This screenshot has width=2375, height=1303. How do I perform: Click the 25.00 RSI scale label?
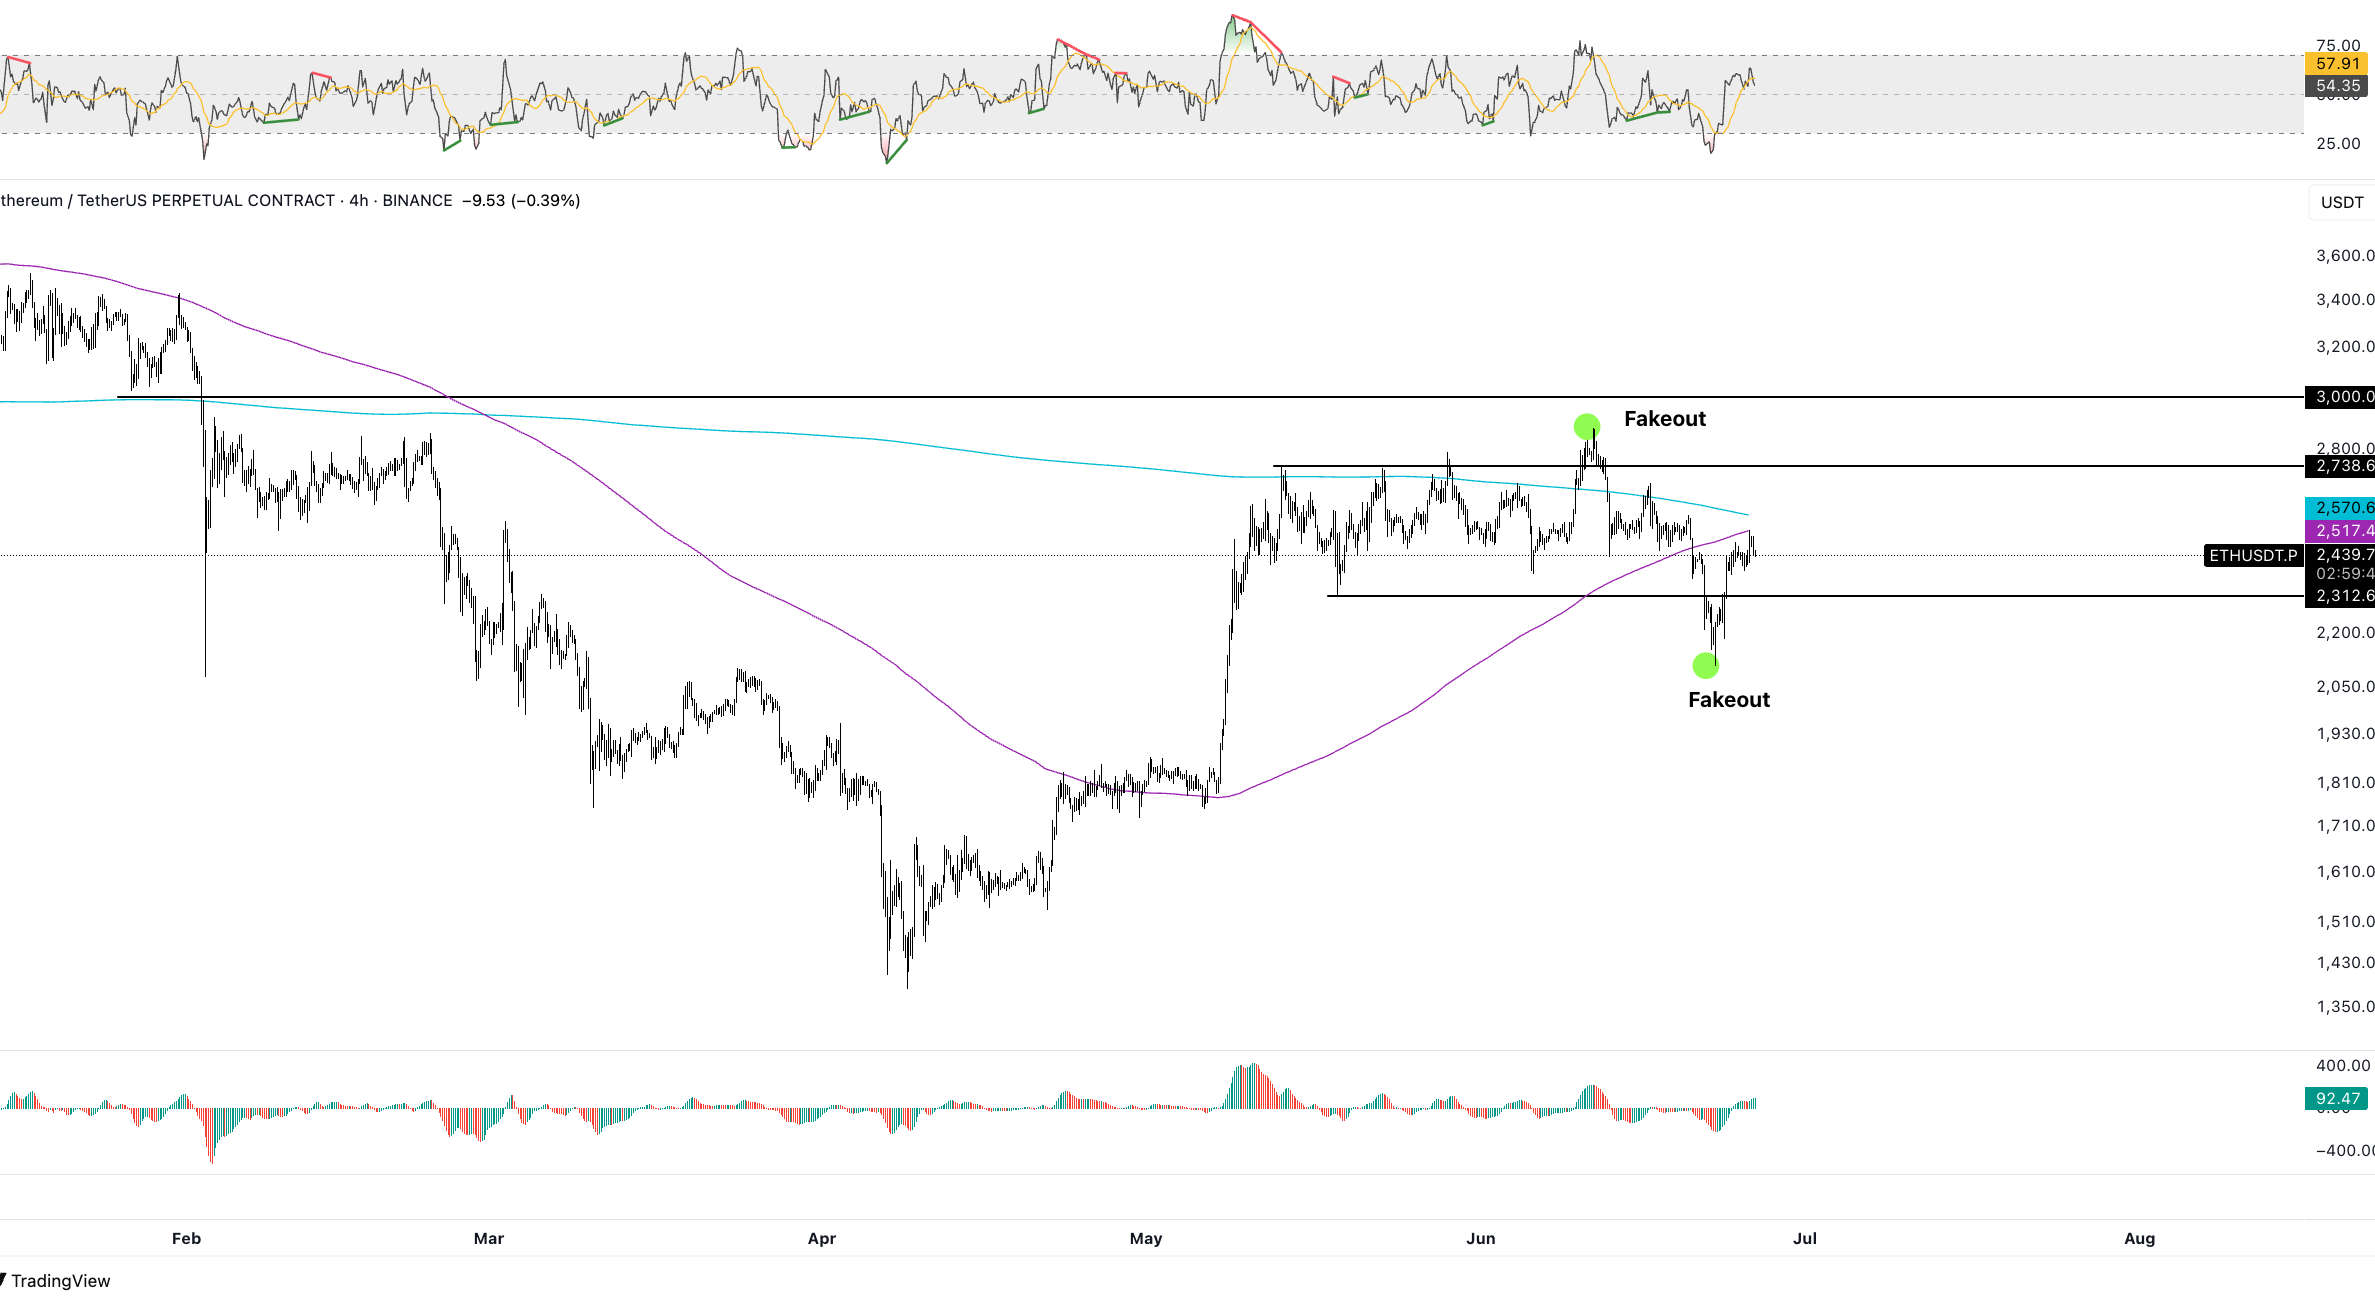point(2338,144)
